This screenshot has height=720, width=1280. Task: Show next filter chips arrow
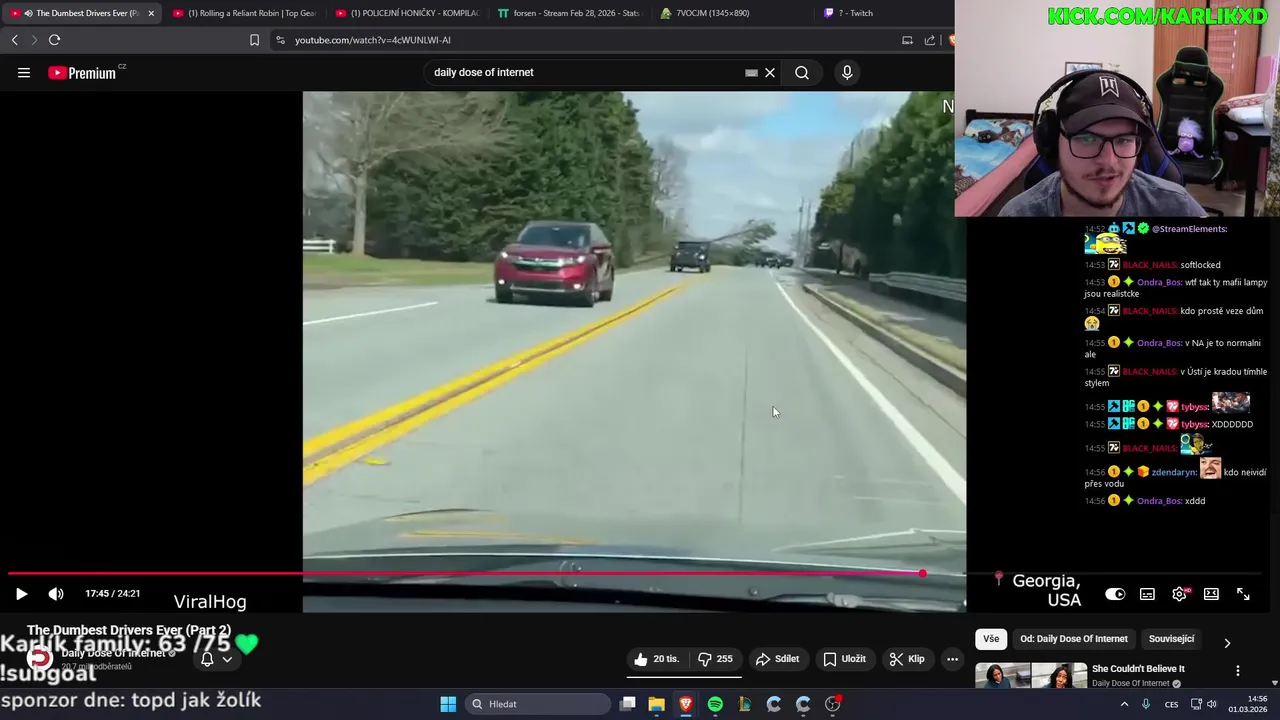(x=1227, y=643)
